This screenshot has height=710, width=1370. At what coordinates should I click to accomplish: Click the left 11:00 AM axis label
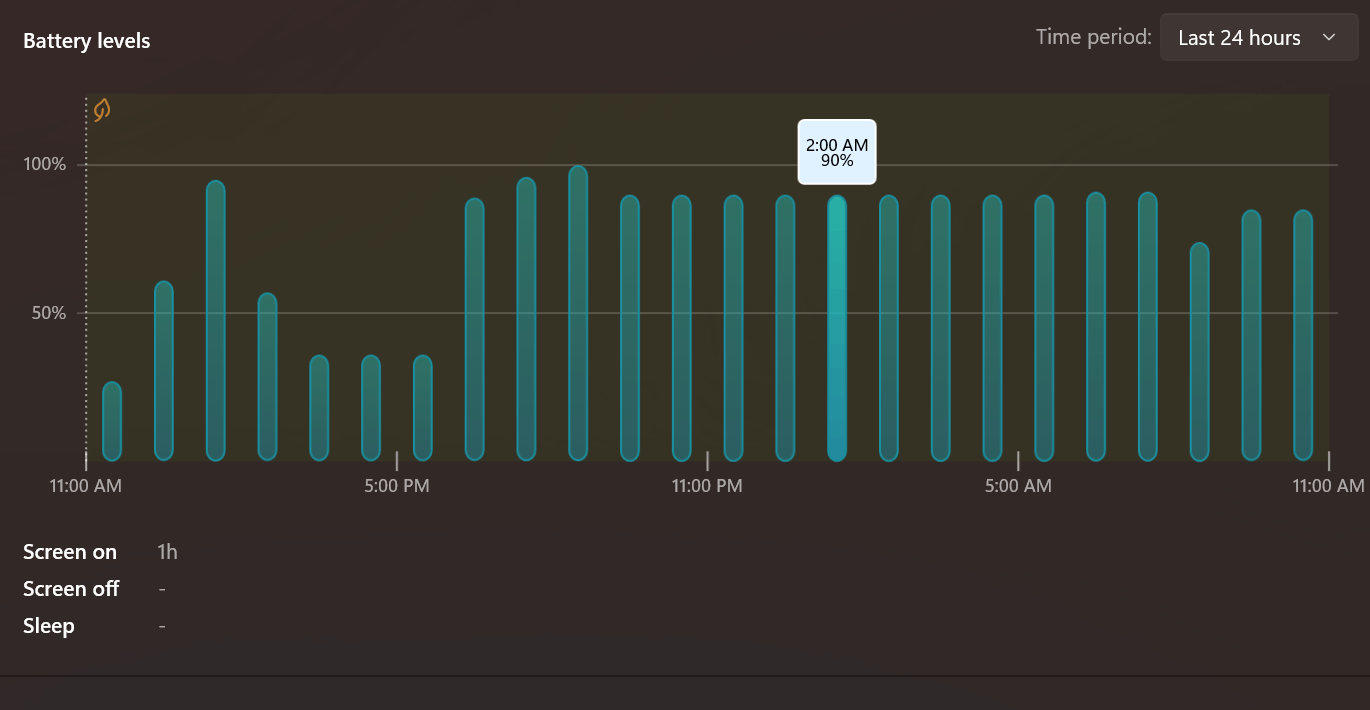[86, 486]
